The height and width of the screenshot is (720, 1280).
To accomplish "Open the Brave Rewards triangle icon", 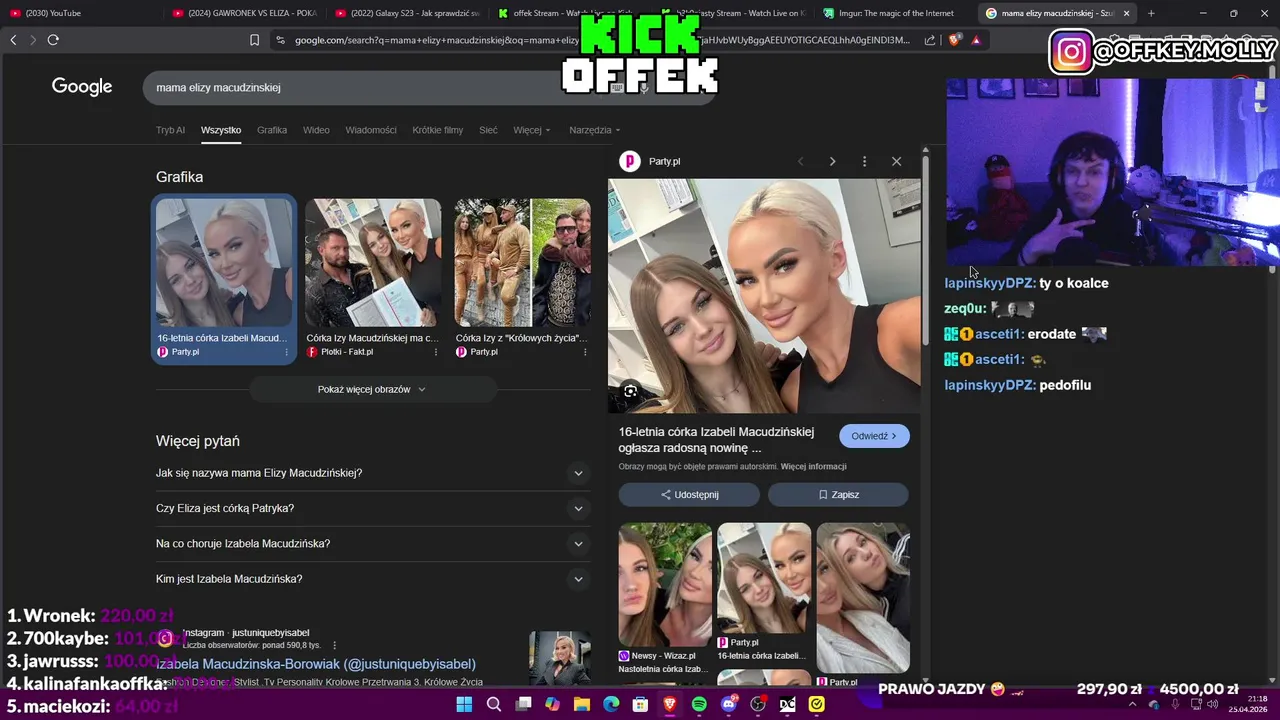I will coord(976,40).
